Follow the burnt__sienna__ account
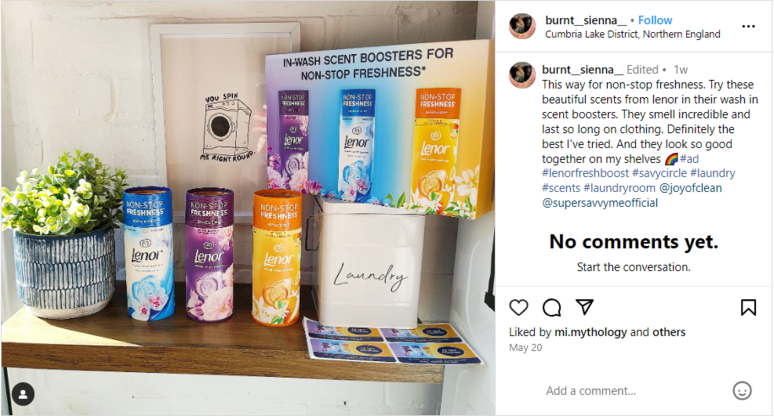 tap(655, 20)
